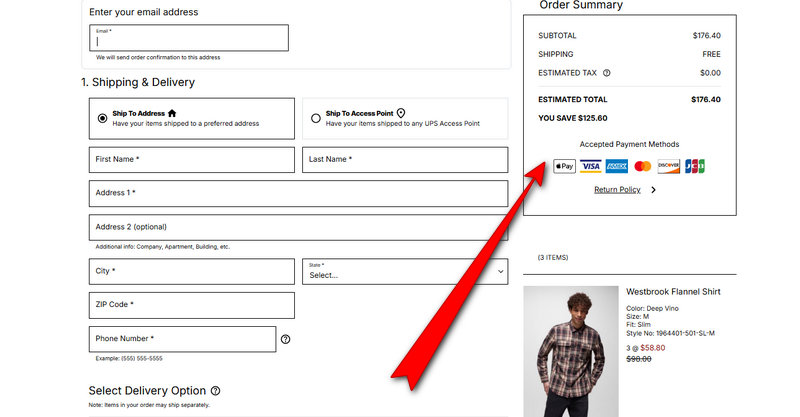
Task: Click the ZIP Code field
Action: pyautogui.click(x=192, y=305)
